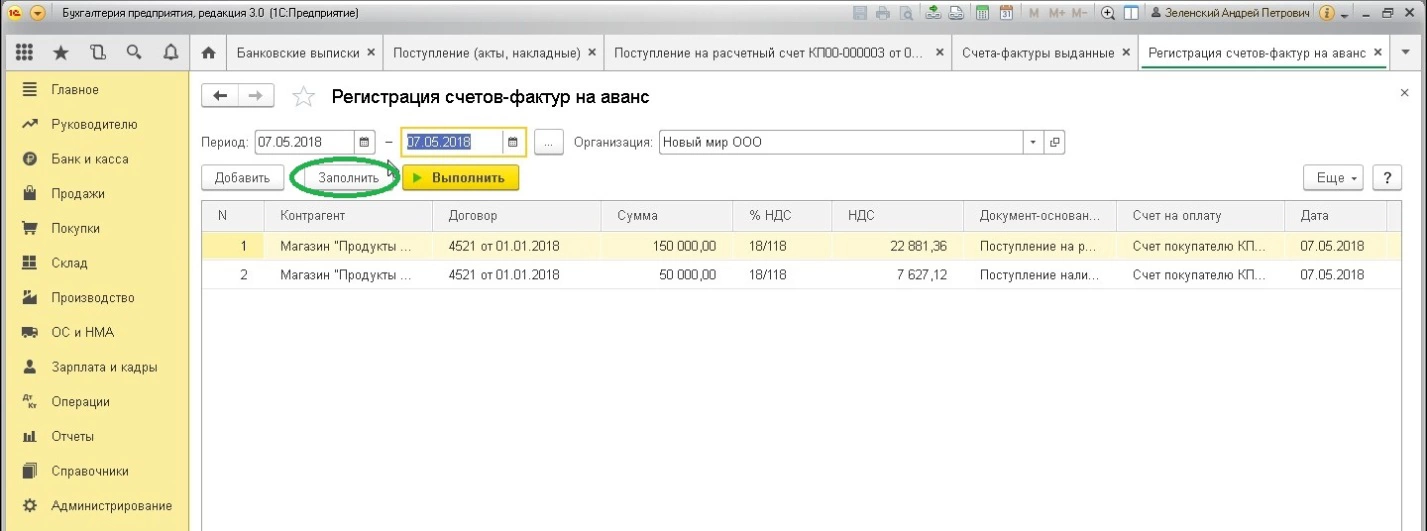This screenshot has height=531, width=1427.
Task: Close the Счета-фактуры выданные tab
Action: [x=1128, y=52]
